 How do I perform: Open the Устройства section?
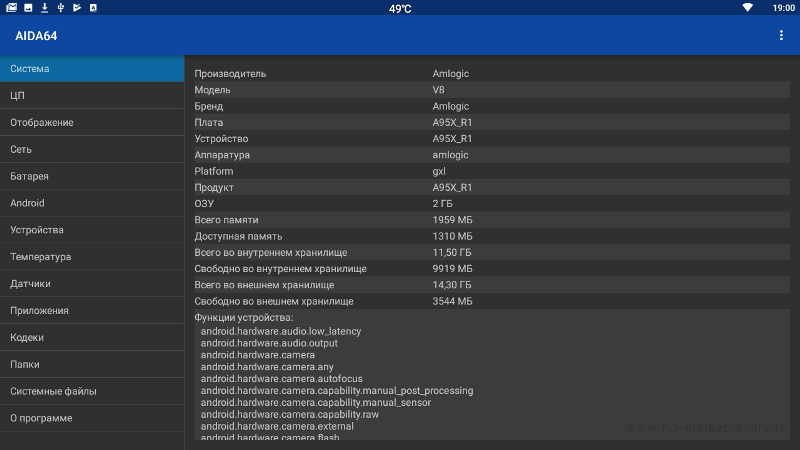coord(92,230)
